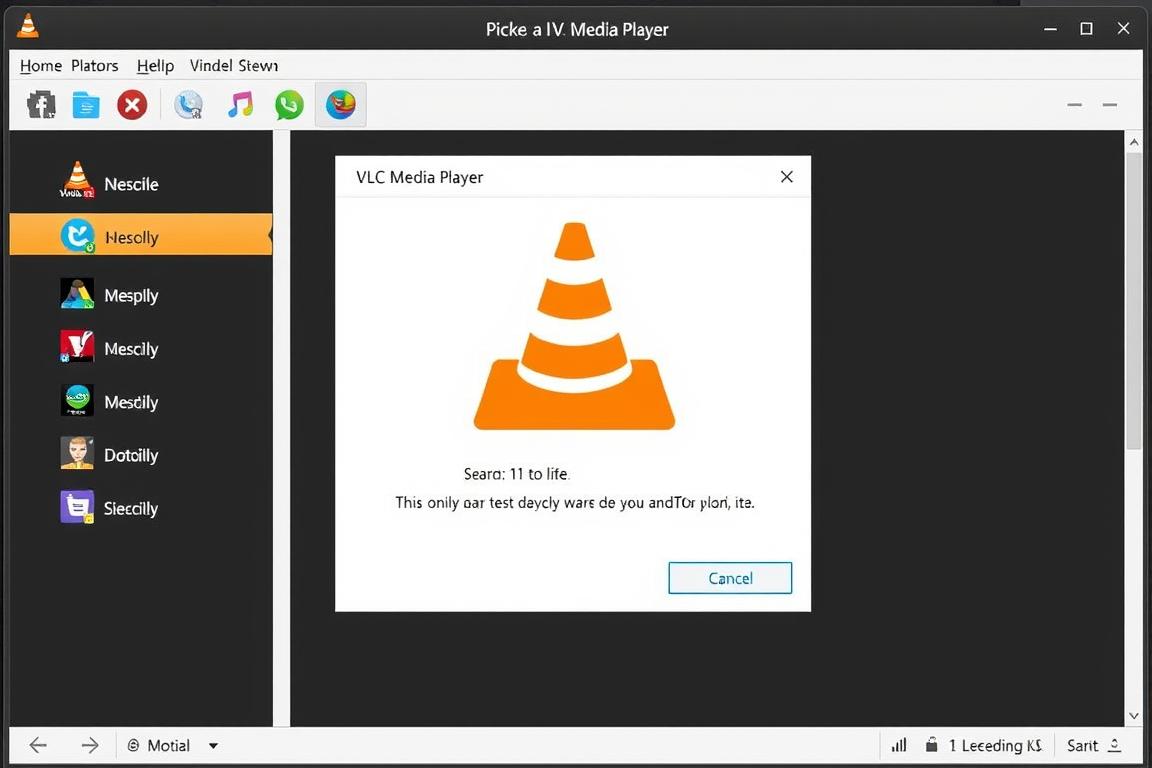
Task: Go forward with right arrow button
Action: point(90,745)
